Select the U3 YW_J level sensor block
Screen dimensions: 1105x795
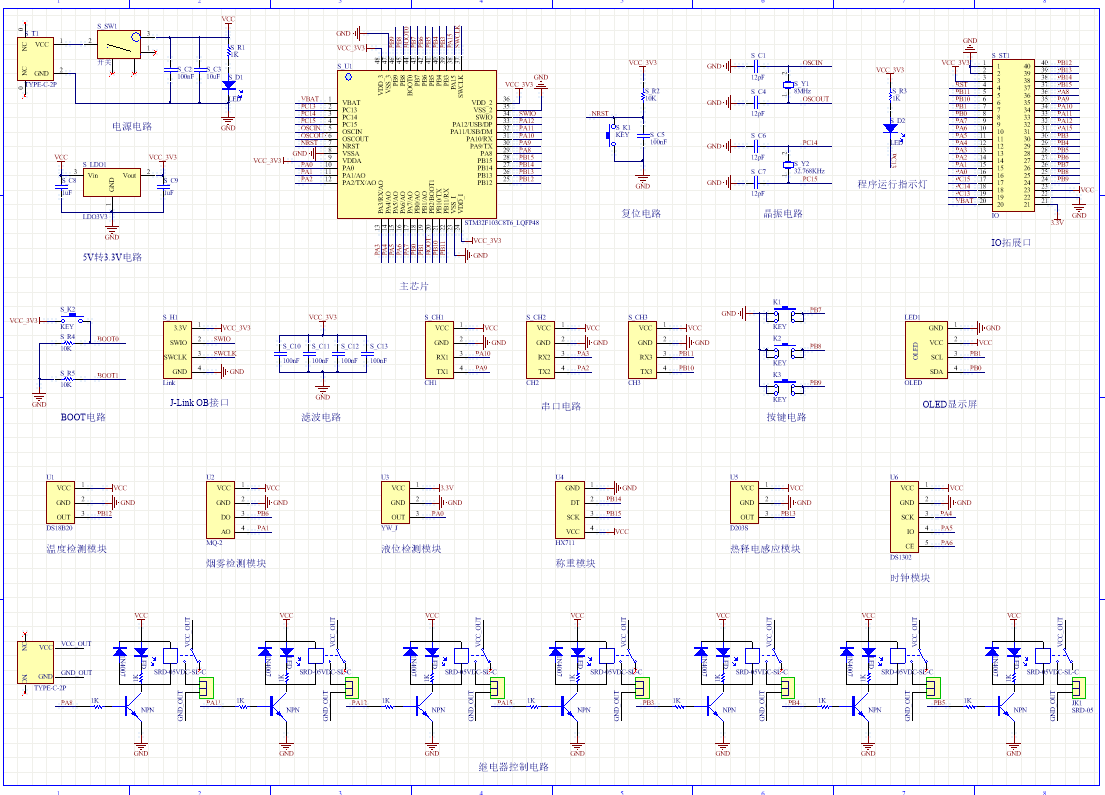(x=395, y=503)
